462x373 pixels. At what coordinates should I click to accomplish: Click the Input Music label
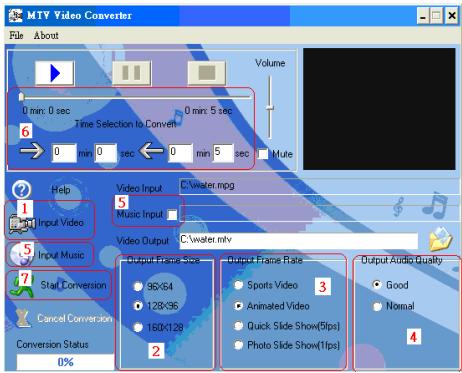point(61,255)
